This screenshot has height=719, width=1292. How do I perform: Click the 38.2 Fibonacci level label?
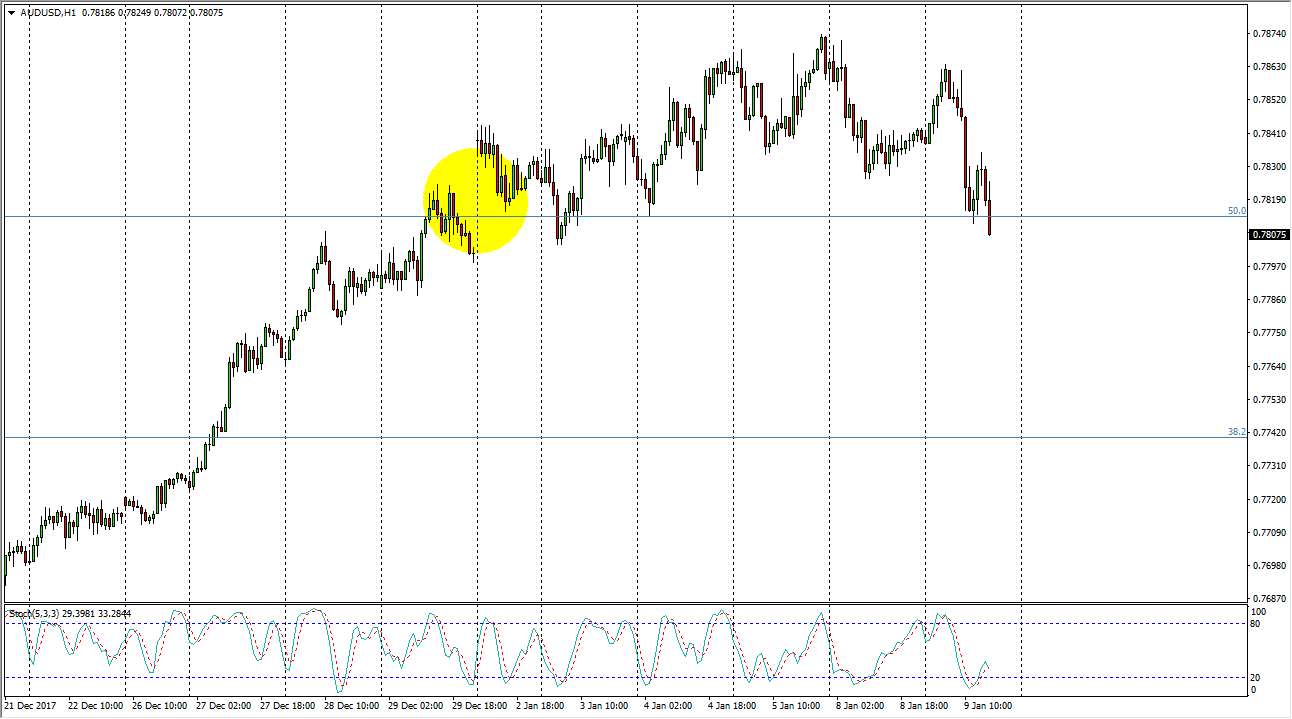coord(1236,432)
